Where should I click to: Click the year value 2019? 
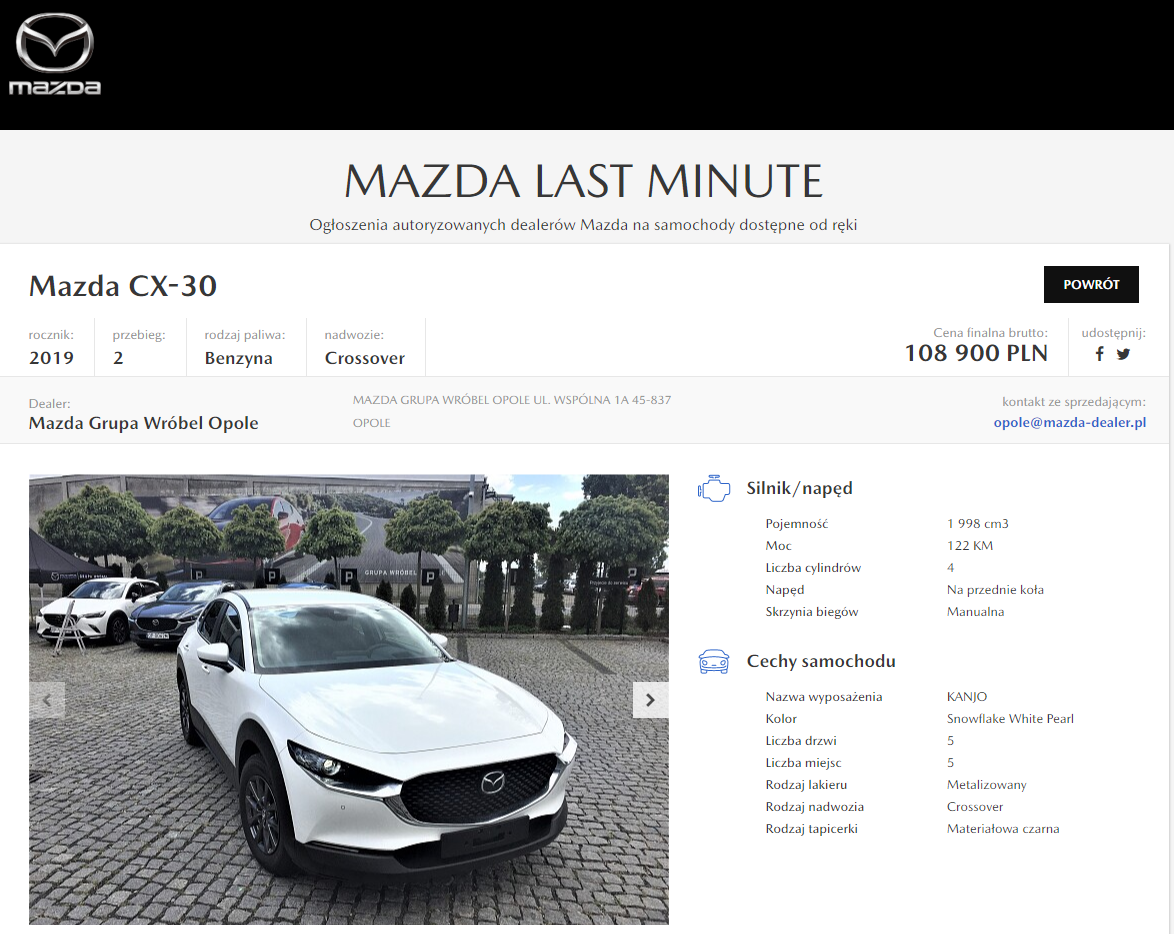point(51,358)
